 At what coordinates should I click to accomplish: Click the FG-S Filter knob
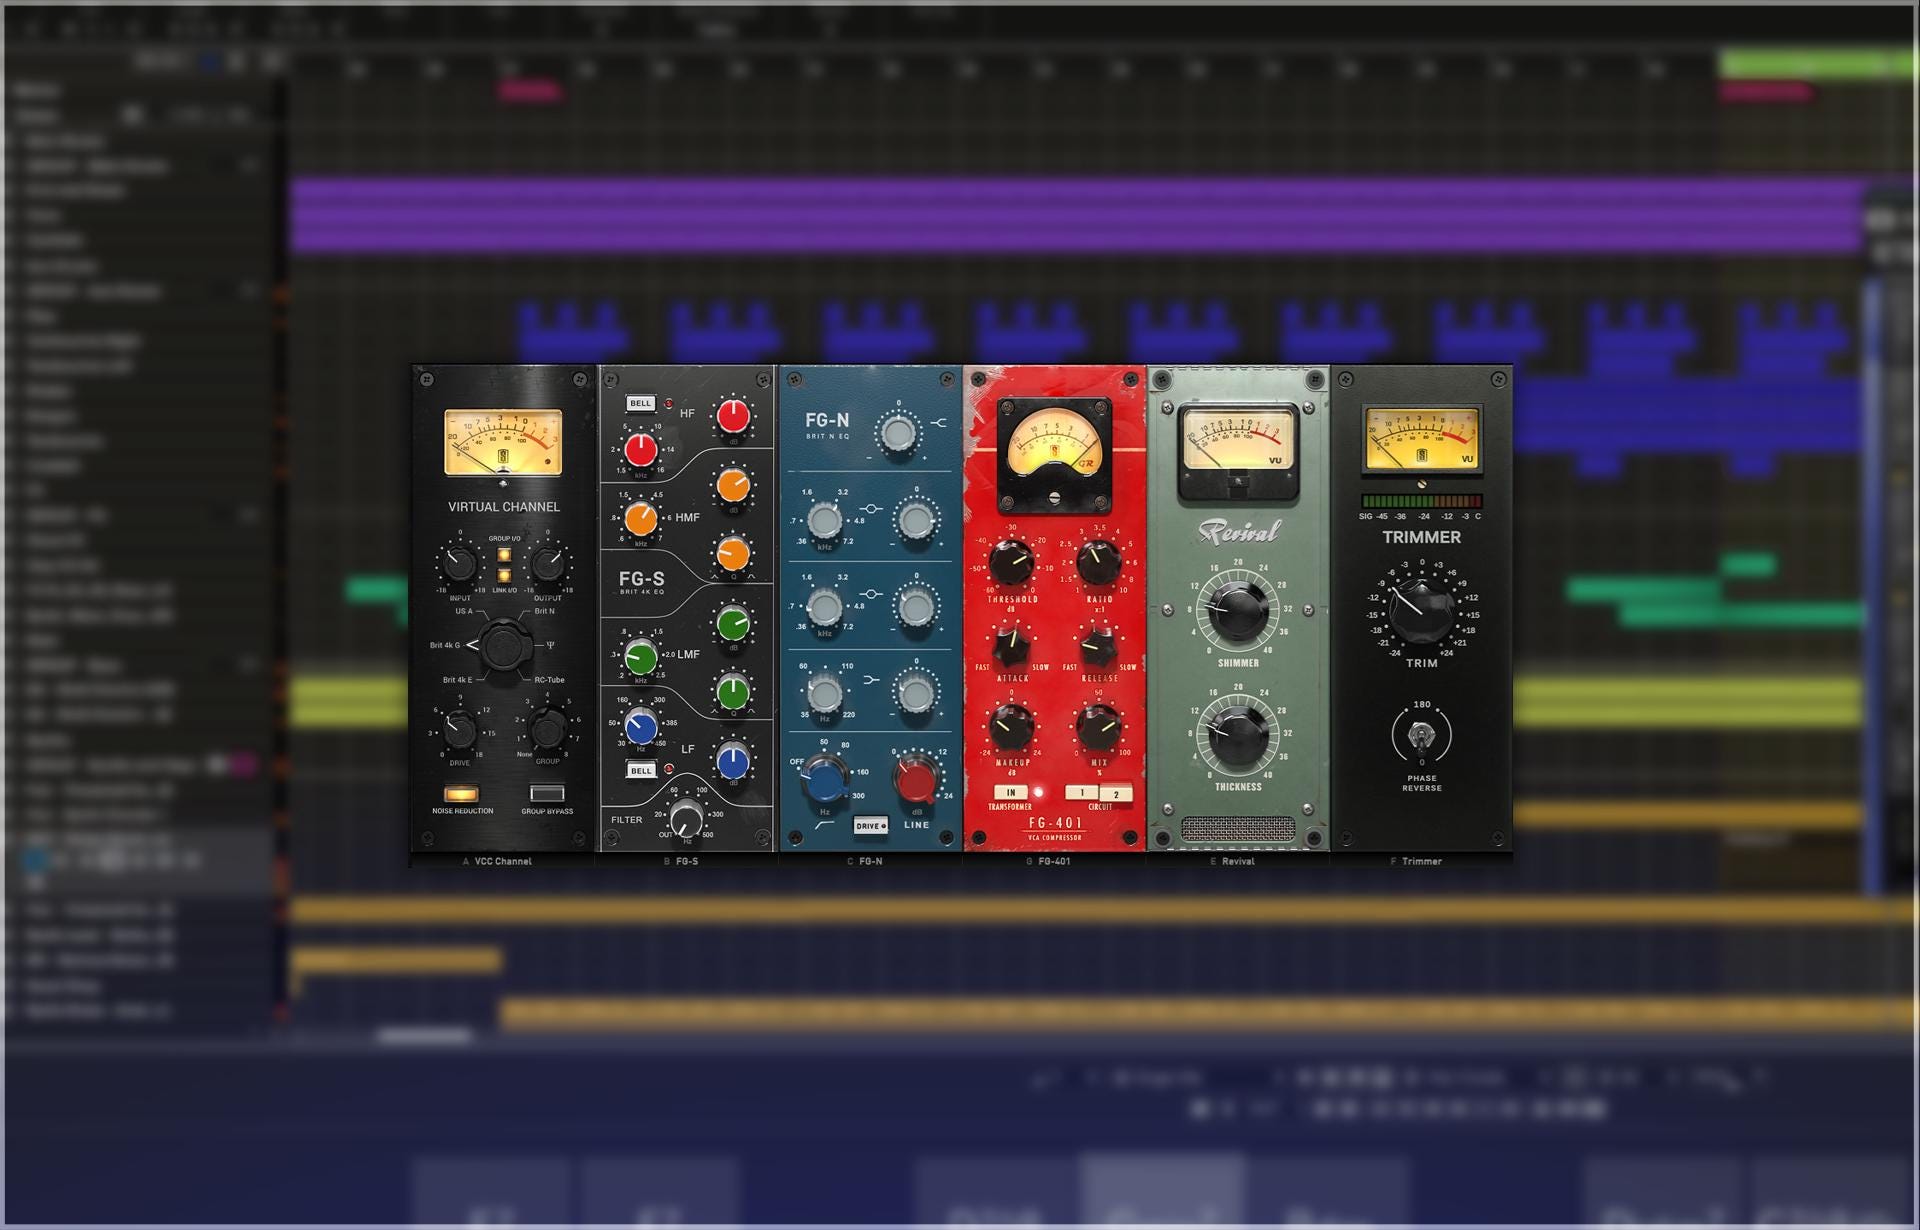(686, 819)
